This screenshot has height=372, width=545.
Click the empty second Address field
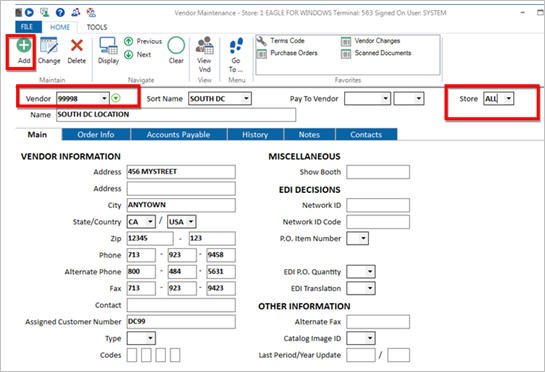(x=181, y=188)
